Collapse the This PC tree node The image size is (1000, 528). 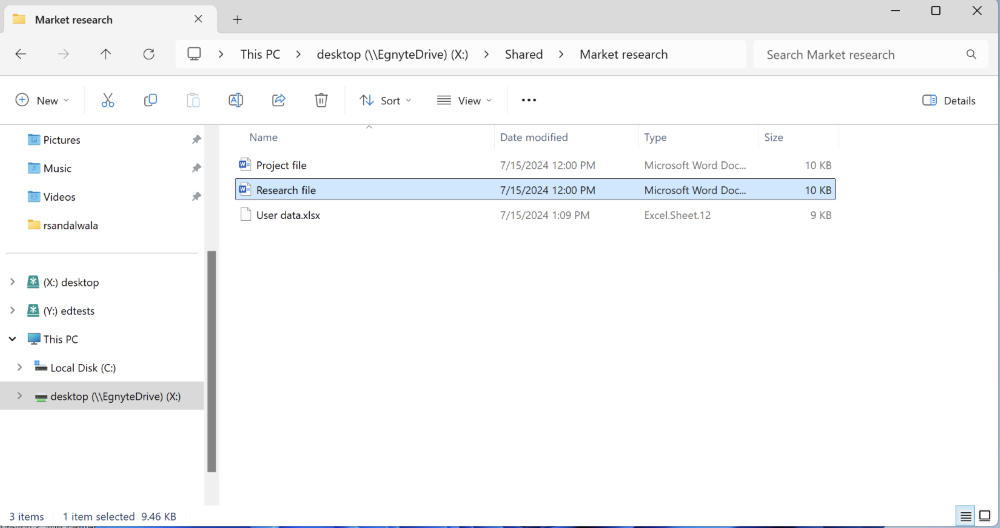12,339
